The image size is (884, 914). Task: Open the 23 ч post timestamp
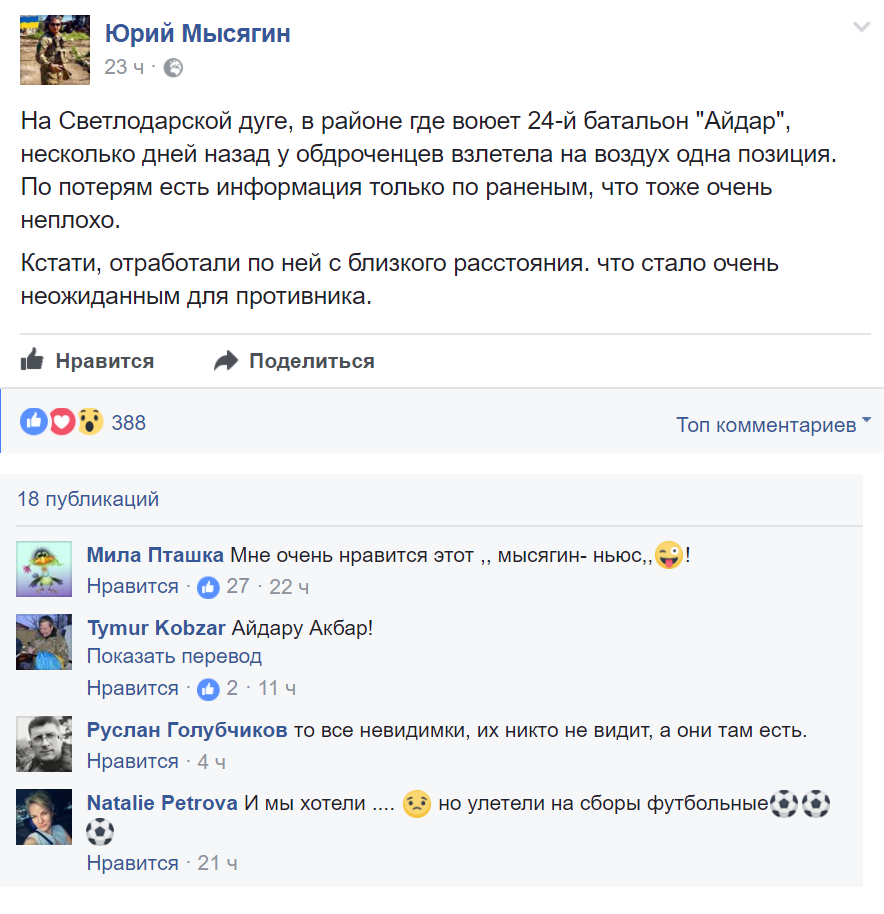tap(124, 68)
